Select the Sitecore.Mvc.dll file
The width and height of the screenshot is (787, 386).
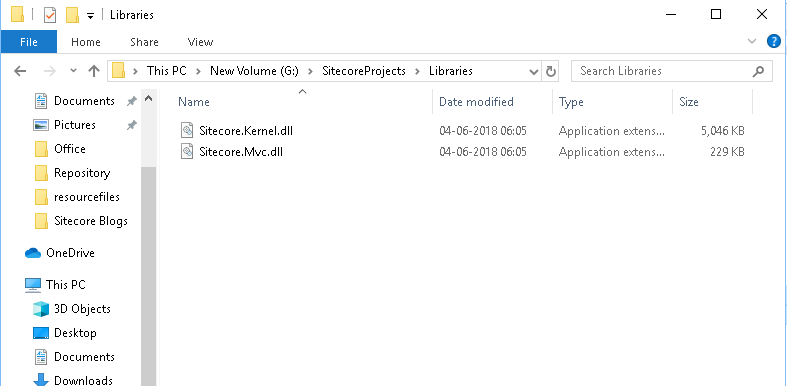pyautogui.click(x=241, y=152)
